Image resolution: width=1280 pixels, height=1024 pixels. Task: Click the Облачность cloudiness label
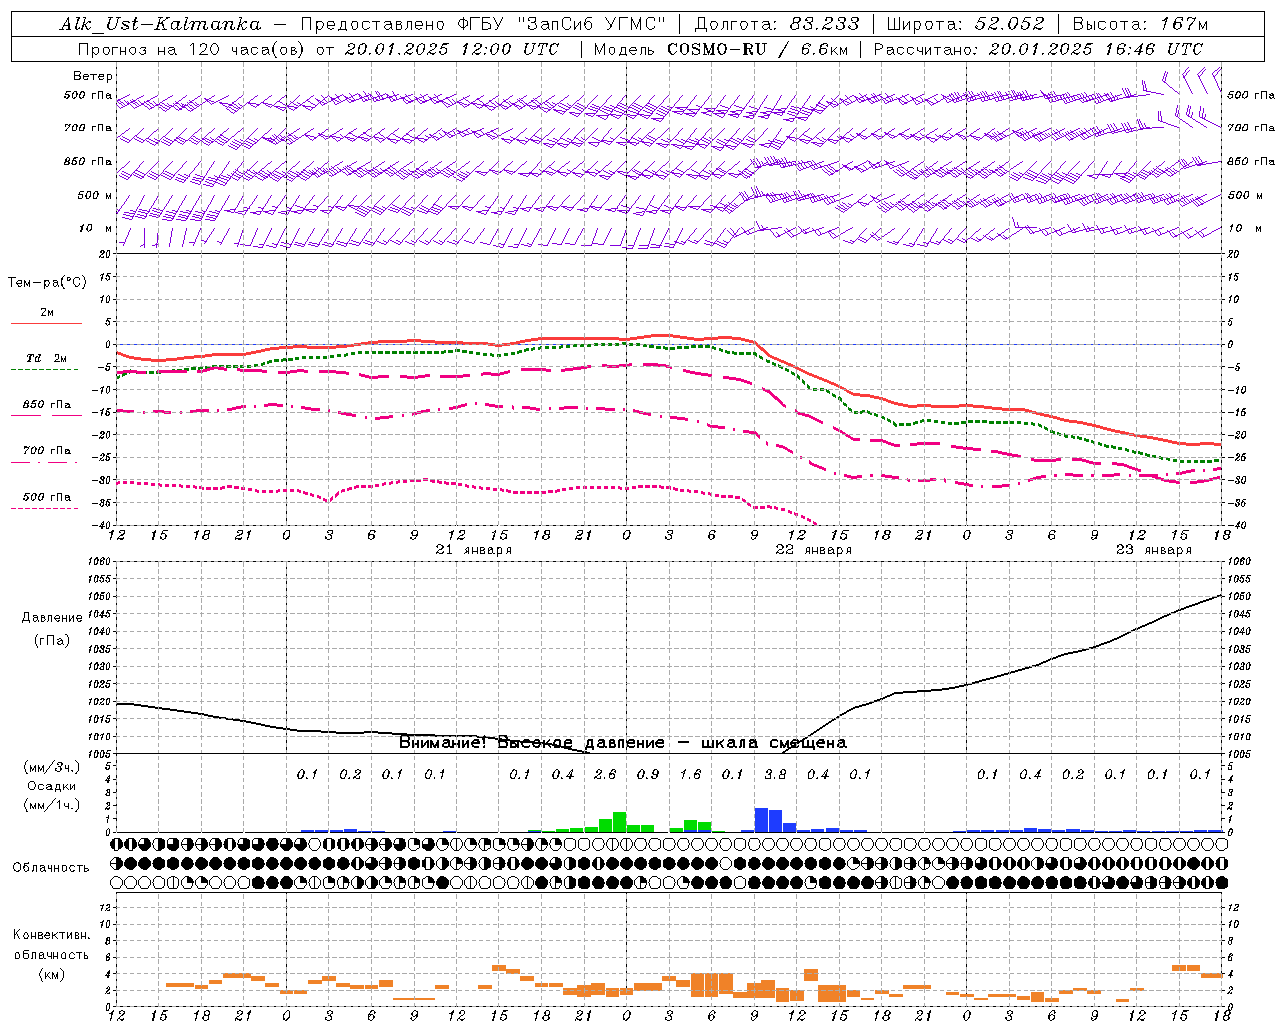tap(51, 868)
